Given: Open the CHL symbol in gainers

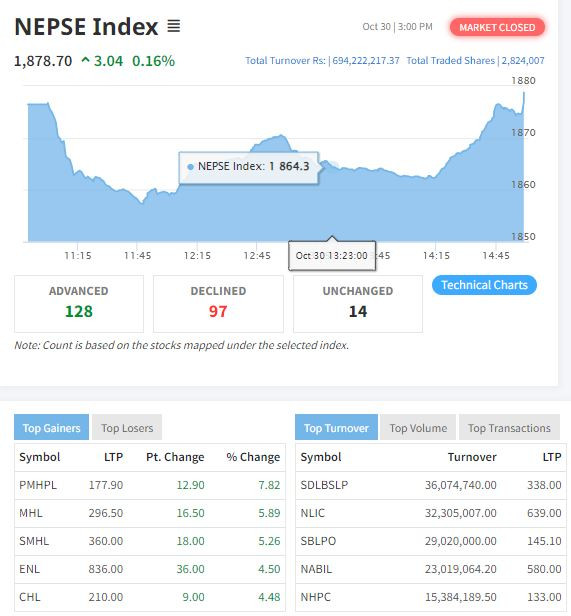Looking at the screenshot, I should pyautogui.click(x=30, y=597).
